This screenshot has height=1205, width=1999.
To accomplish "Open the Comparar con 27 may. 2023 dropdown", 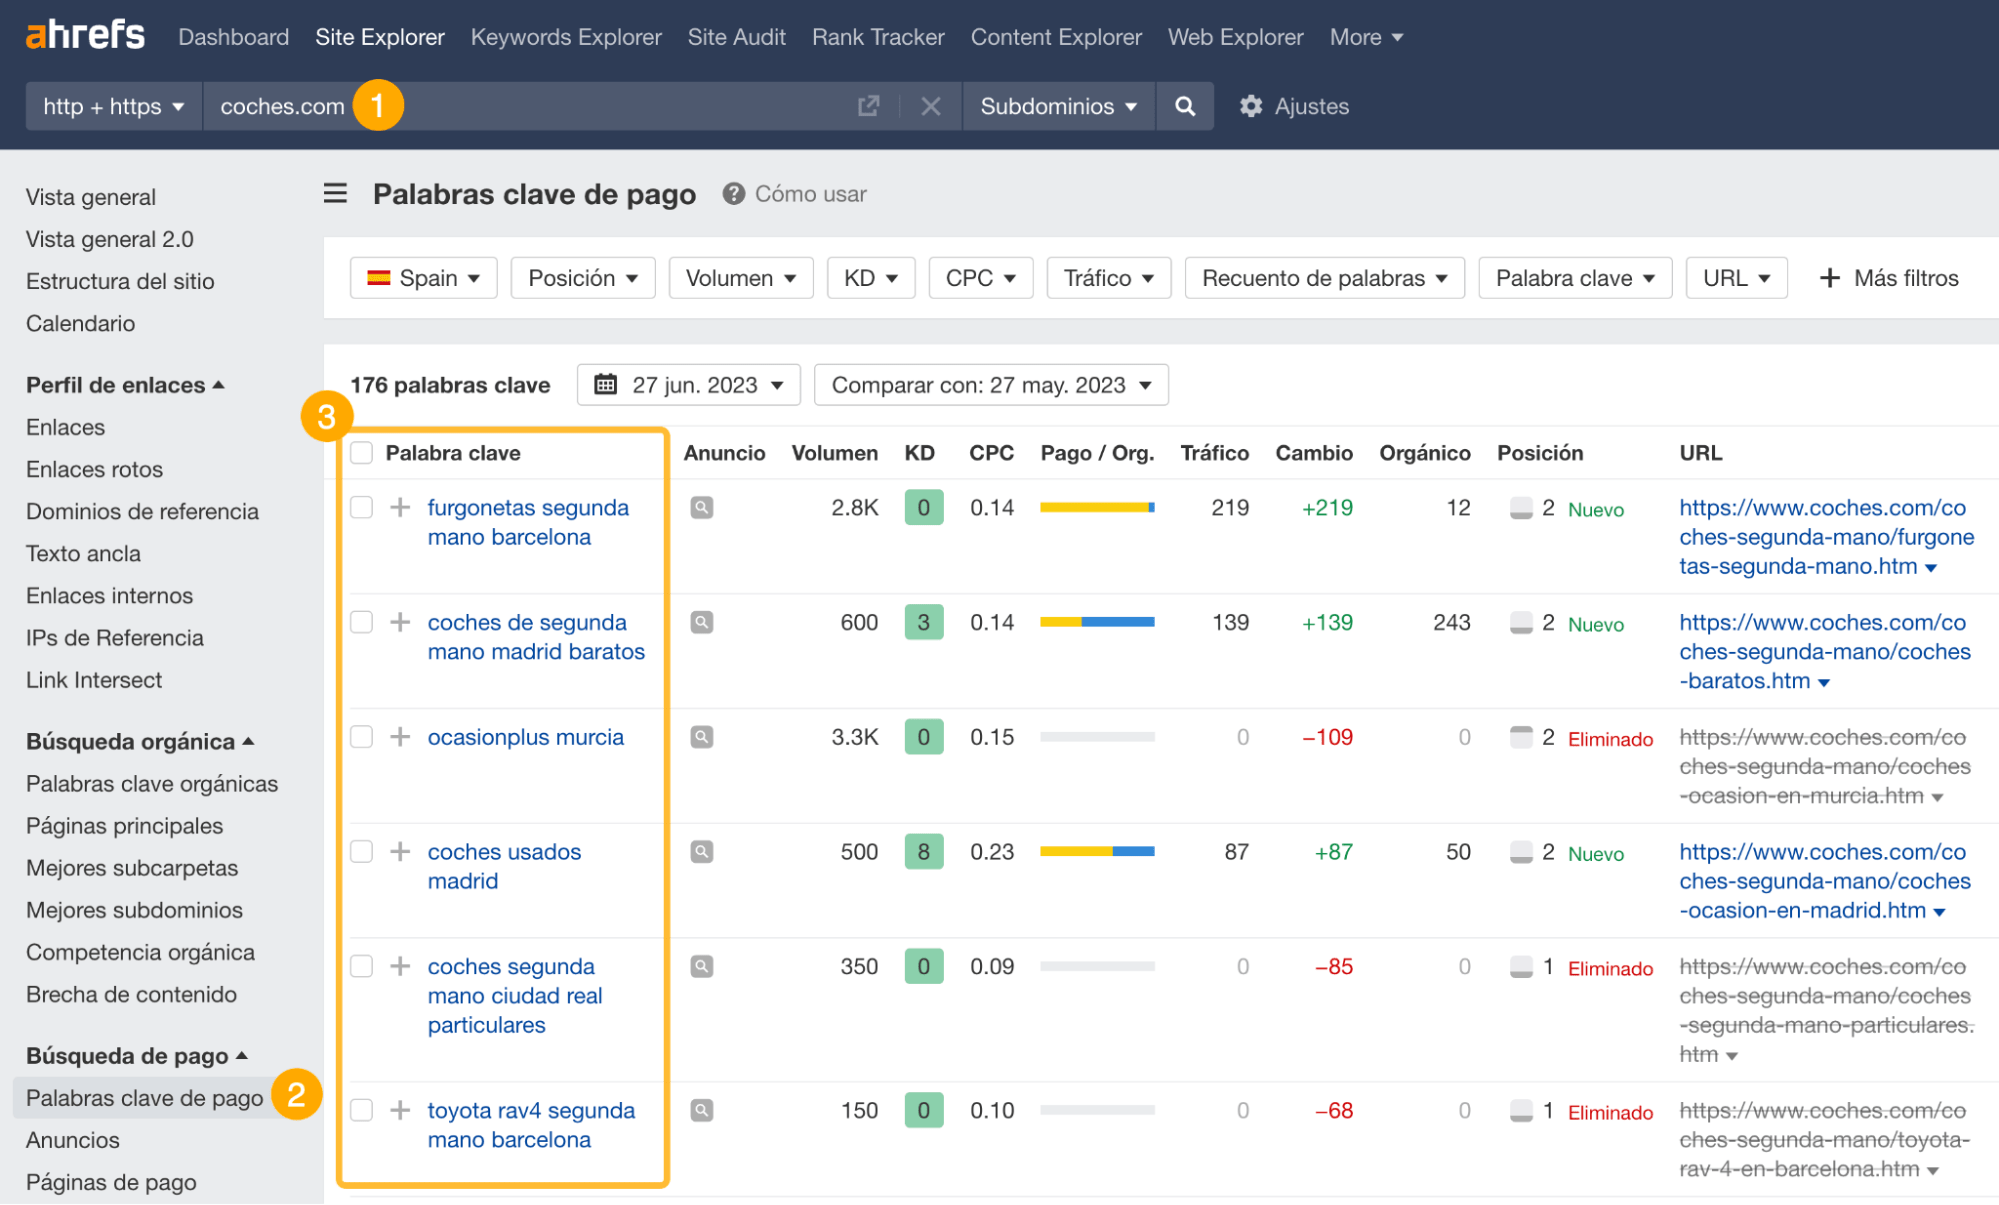I will tap(990, 384).
